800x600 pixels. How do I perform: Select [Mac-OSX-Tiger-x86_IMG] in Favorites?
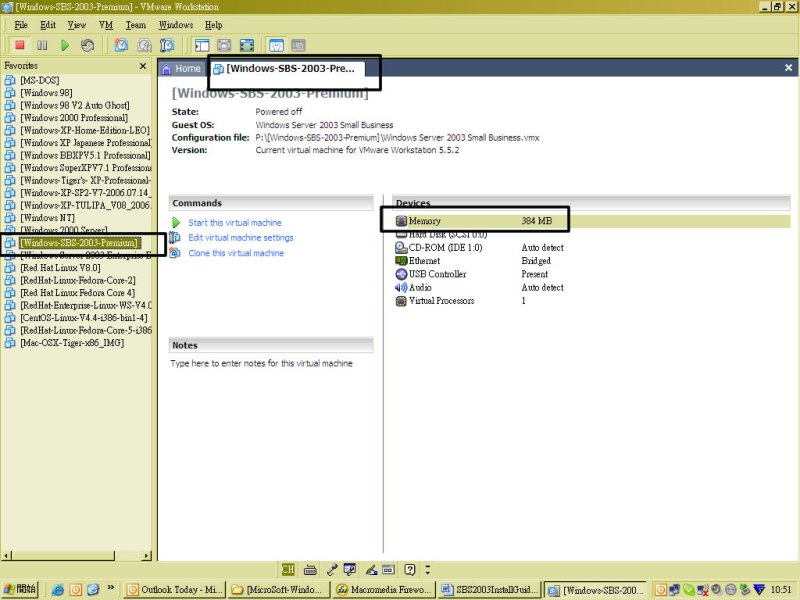[x=72, y=343]
